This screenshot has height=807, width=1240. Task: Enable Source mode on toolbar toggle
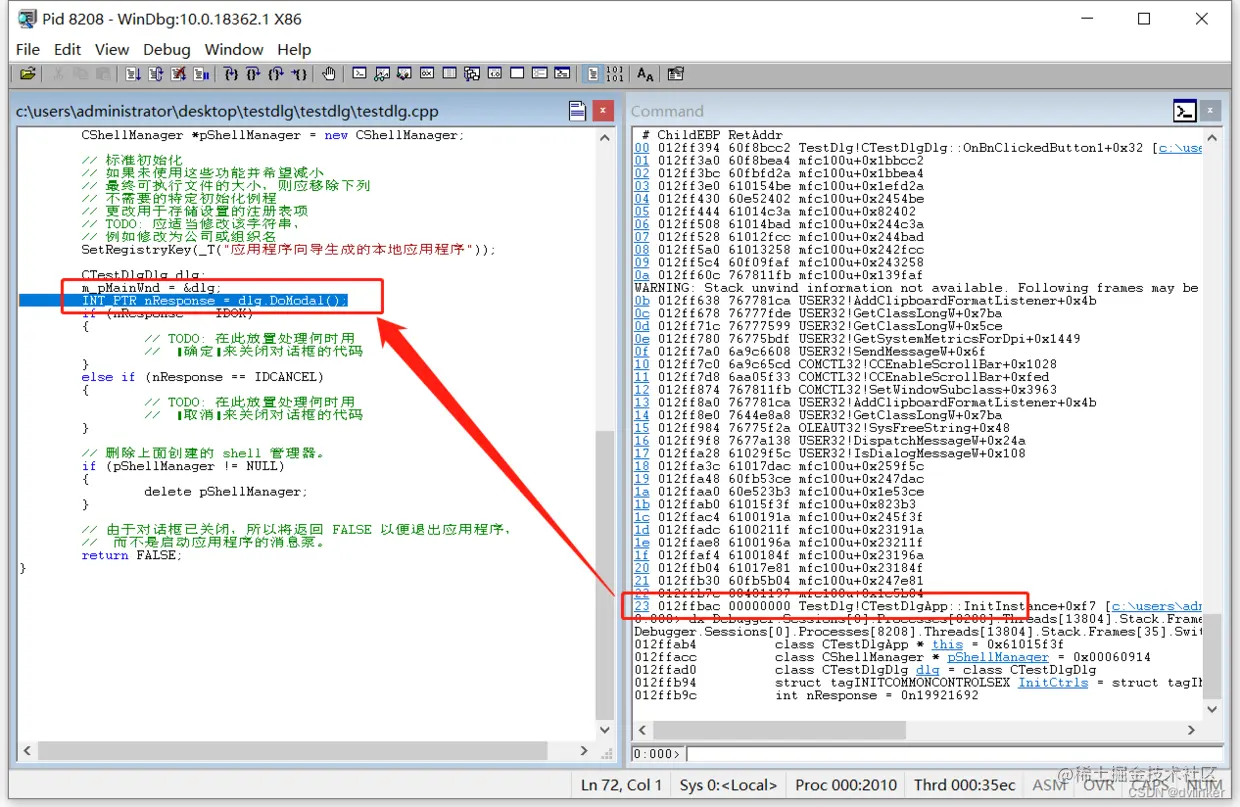coord(593,74)
